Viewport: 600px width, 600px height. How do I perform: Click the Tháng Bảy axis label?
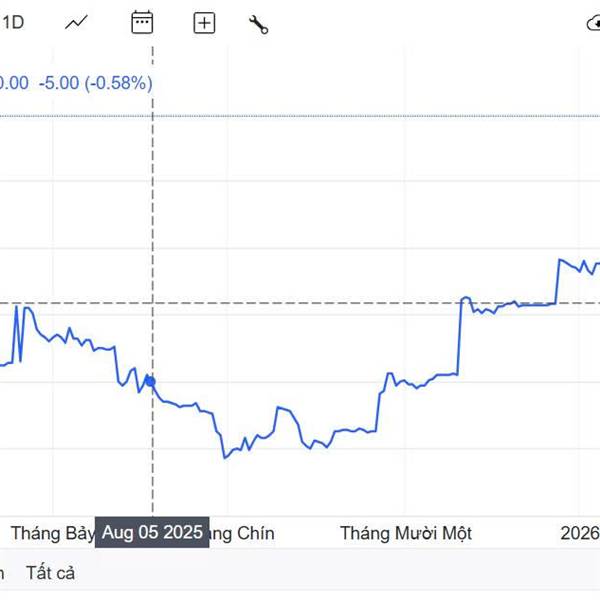point(52,532)
